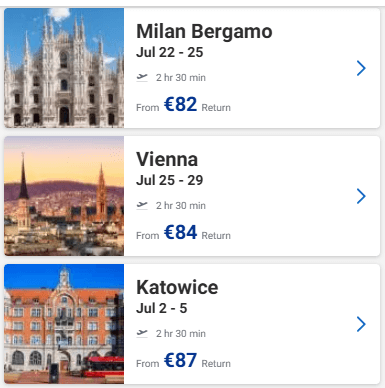Click the Katowice building thumbnail image

click(64, 324)
